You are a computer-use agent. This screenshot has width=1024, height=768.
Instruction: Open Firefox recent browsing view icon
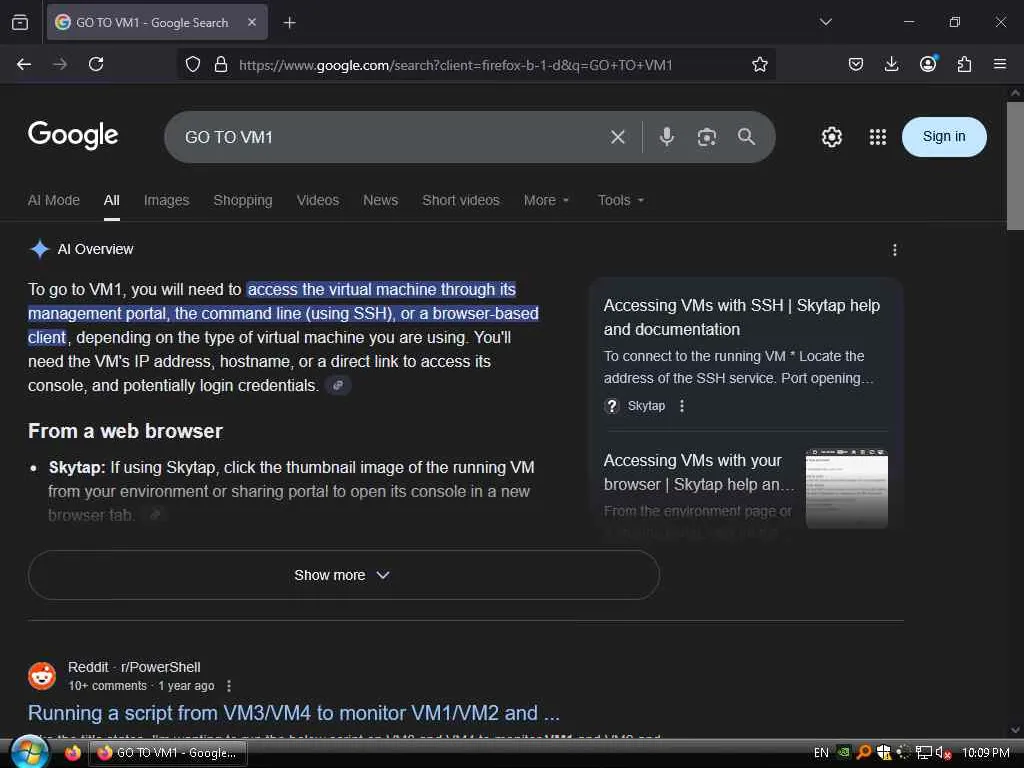pos(20,22)
